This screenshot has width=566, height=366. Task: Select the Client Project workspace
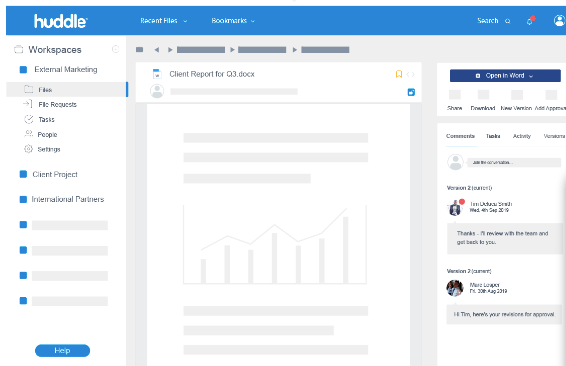pos(55,174)
